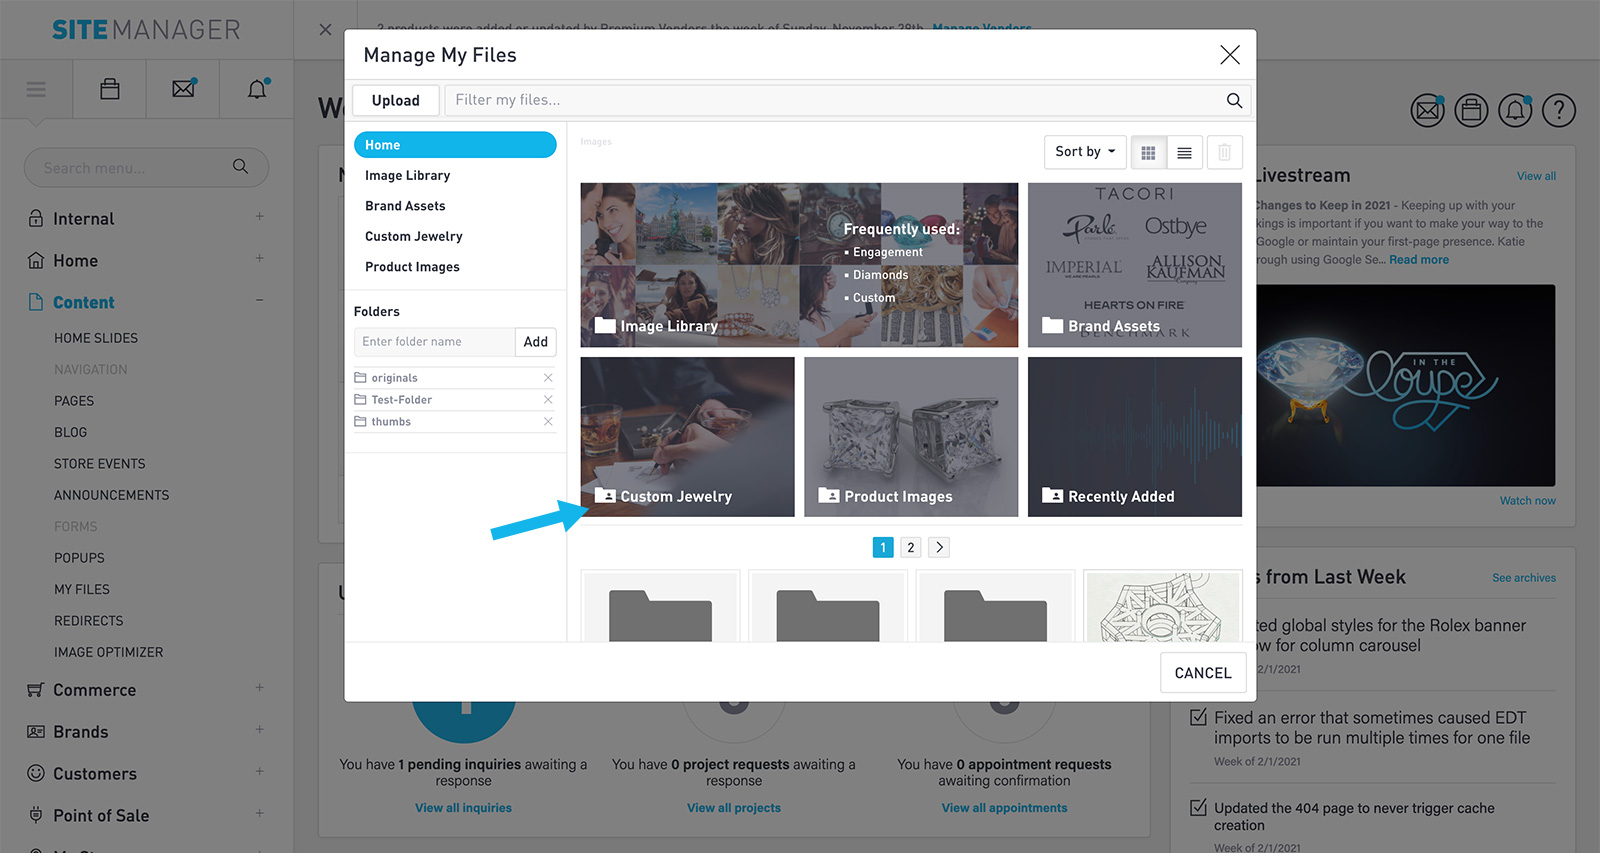Expand the Commerce menu section

(x=259, y=689)
